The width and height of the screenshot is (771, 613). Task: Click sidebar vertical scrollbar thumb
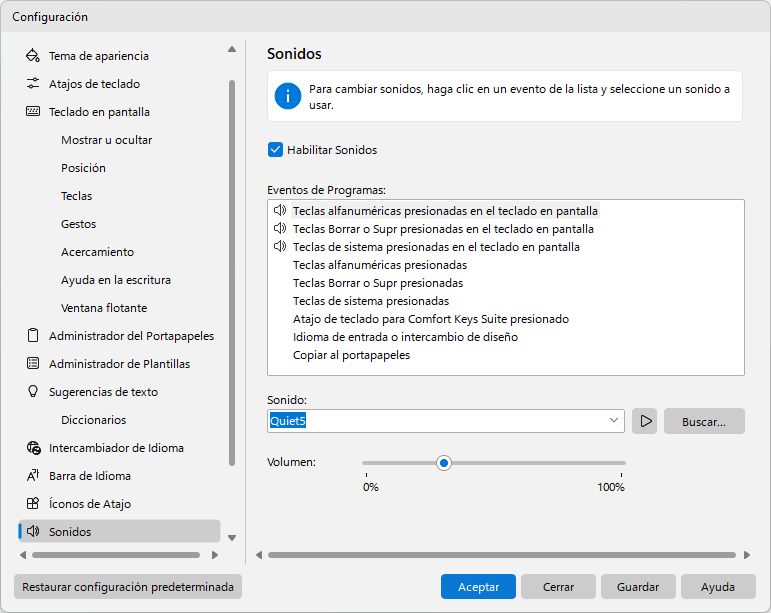click(x=232, y=273)
